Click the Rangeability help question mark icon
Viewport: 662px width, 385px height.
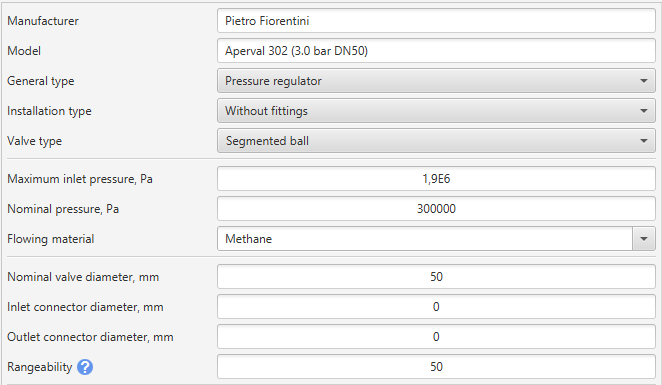point(85,367)
